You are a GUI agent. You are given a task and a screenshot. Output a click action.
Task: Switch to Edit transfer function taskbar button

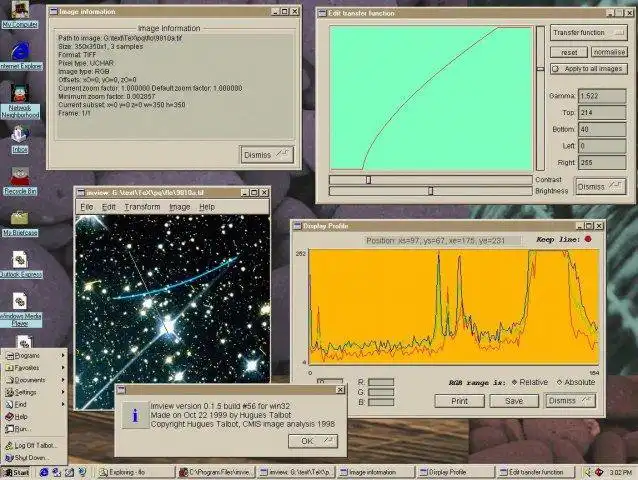536,472
